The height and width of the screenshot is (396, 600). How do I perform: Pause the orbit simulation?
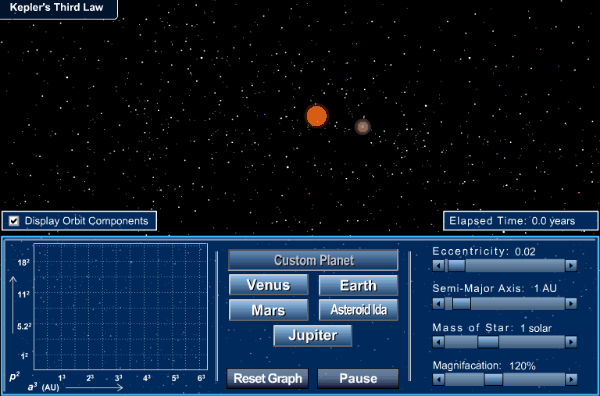(x=358, y=378)
